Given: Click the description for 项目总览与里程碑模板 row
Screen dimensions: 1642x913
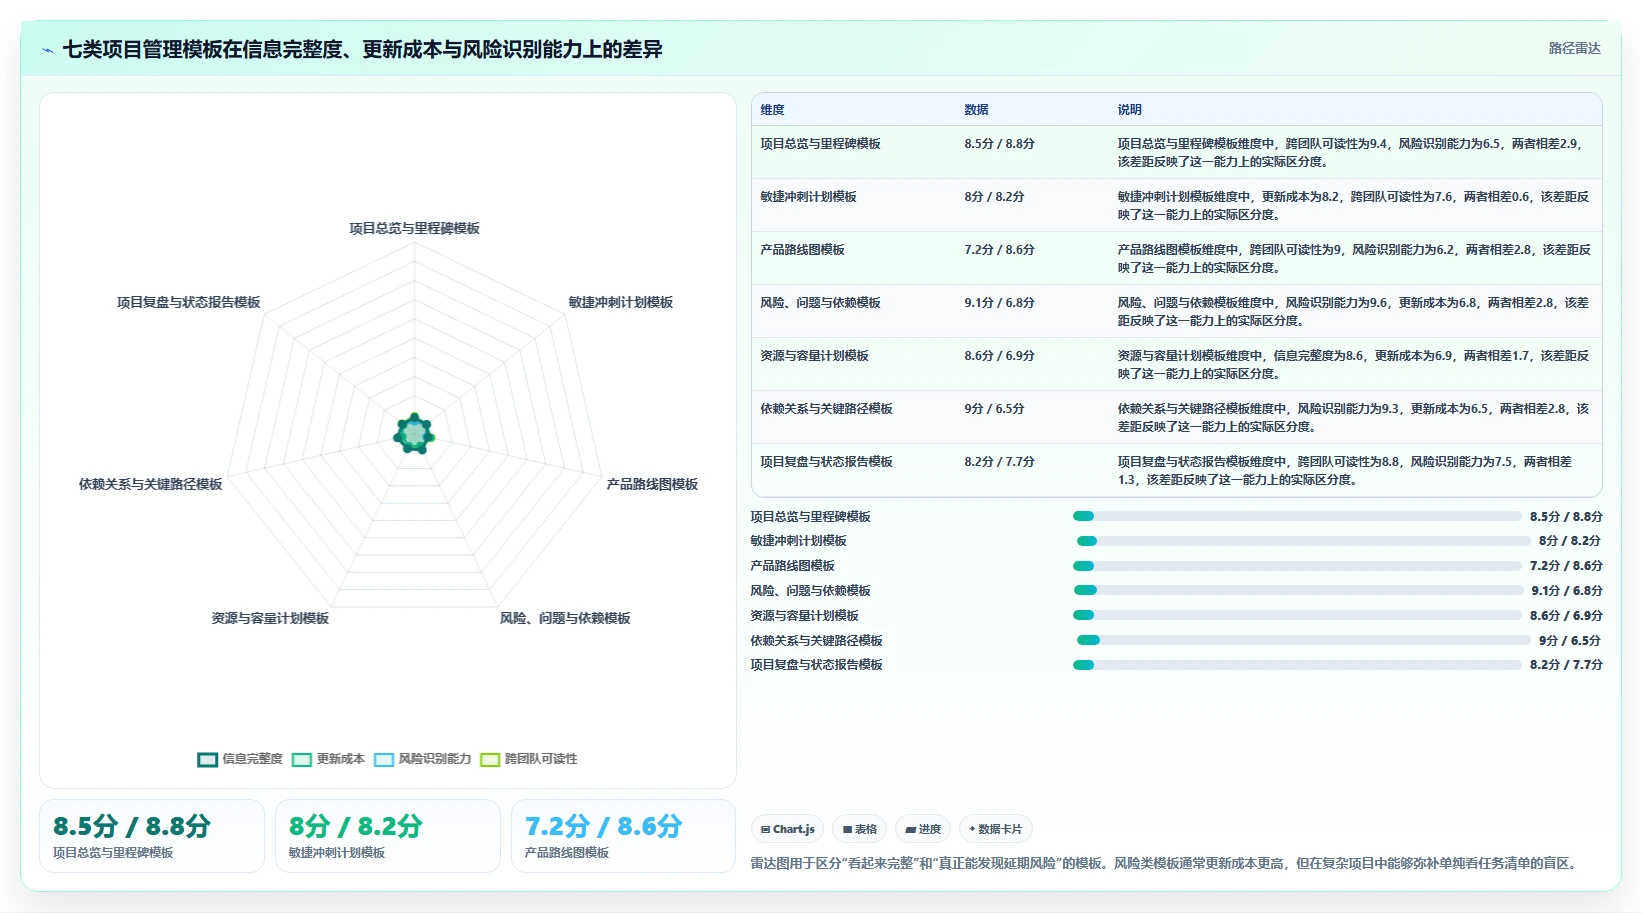Looking at the screenshot, I should tap(1350, 153).
